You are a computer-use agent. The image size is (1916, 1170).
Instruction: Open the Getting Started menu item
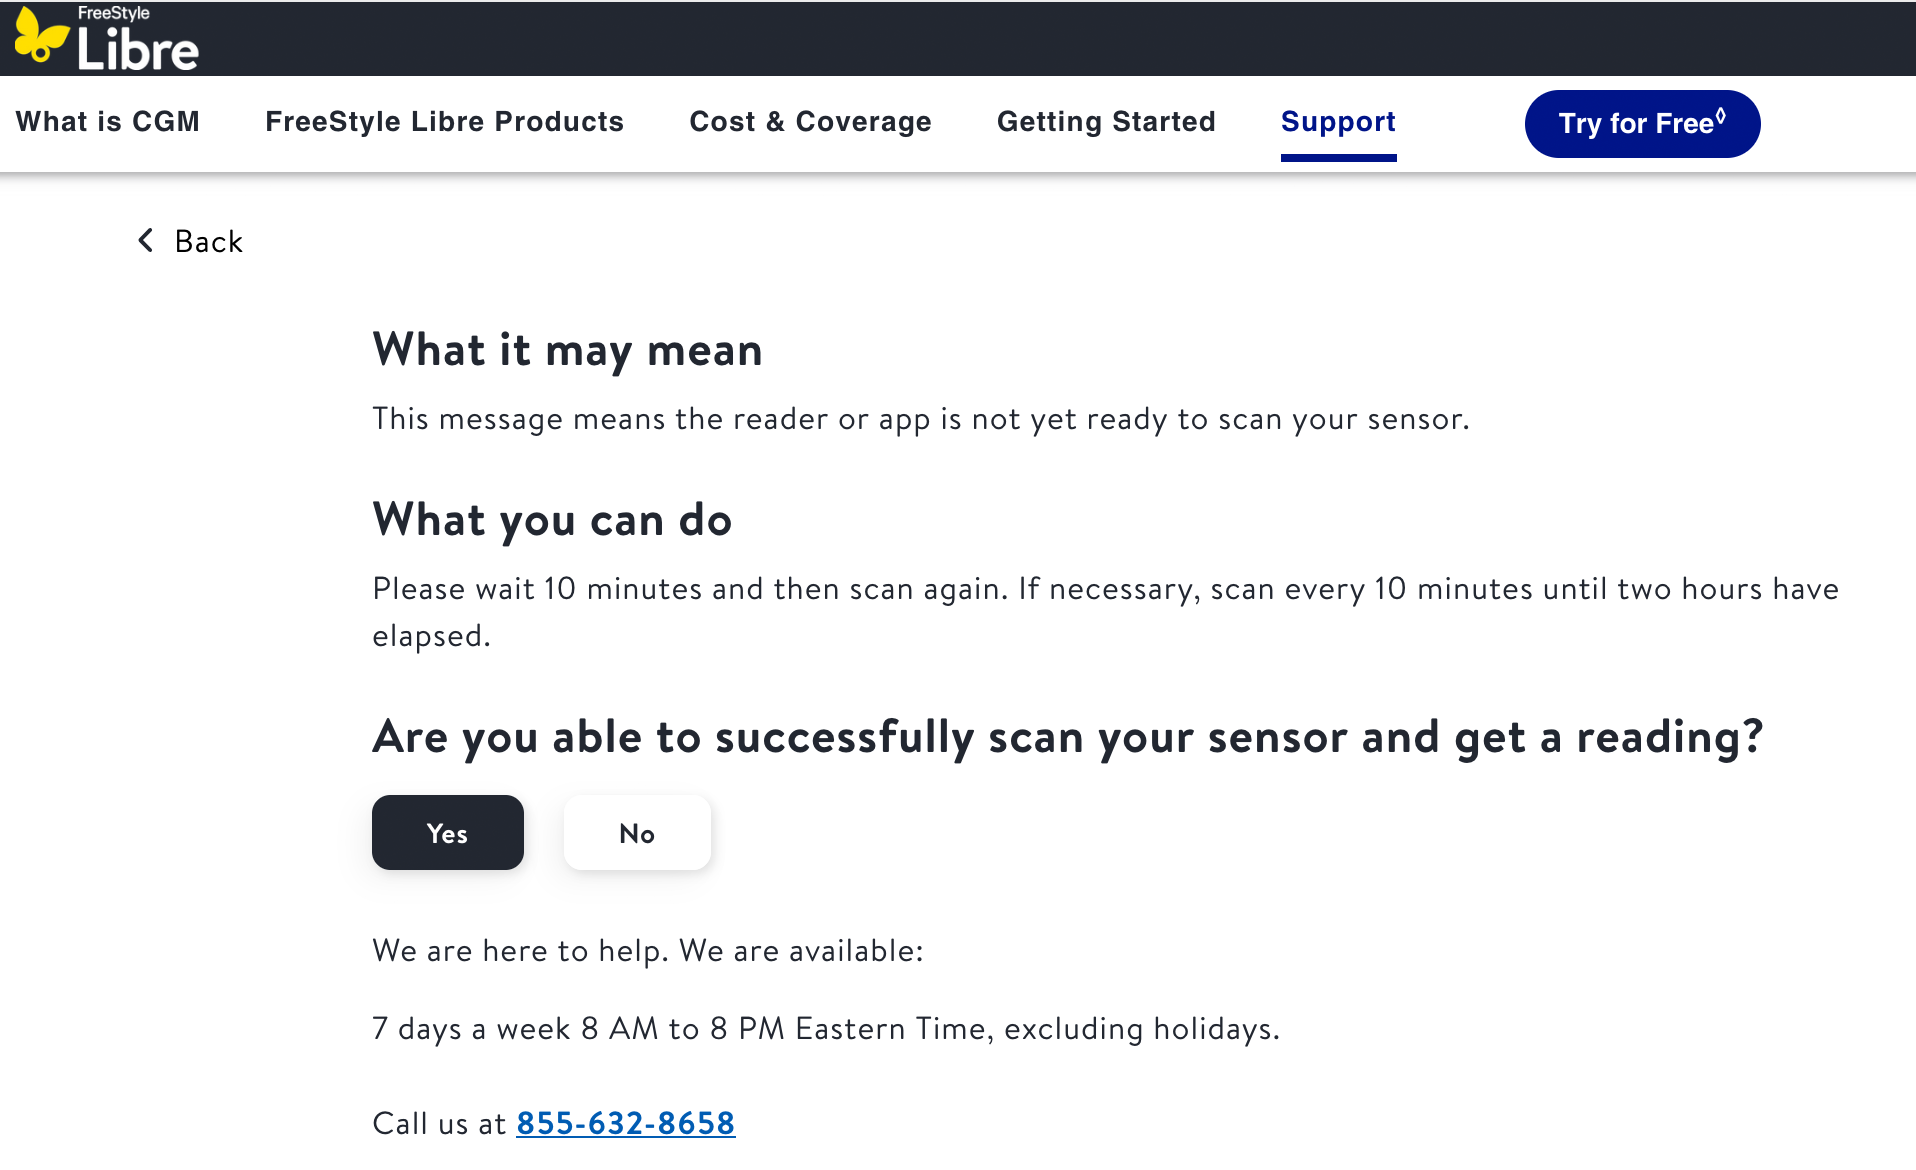pos(1106,122)
